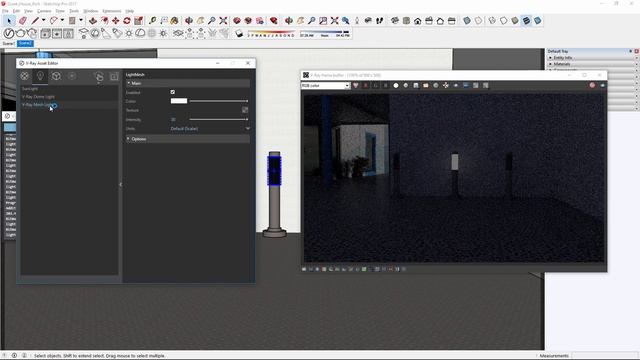The image size is (640, 360).
Task: Select the Paint Bucket tool
Action: [174, 20]
